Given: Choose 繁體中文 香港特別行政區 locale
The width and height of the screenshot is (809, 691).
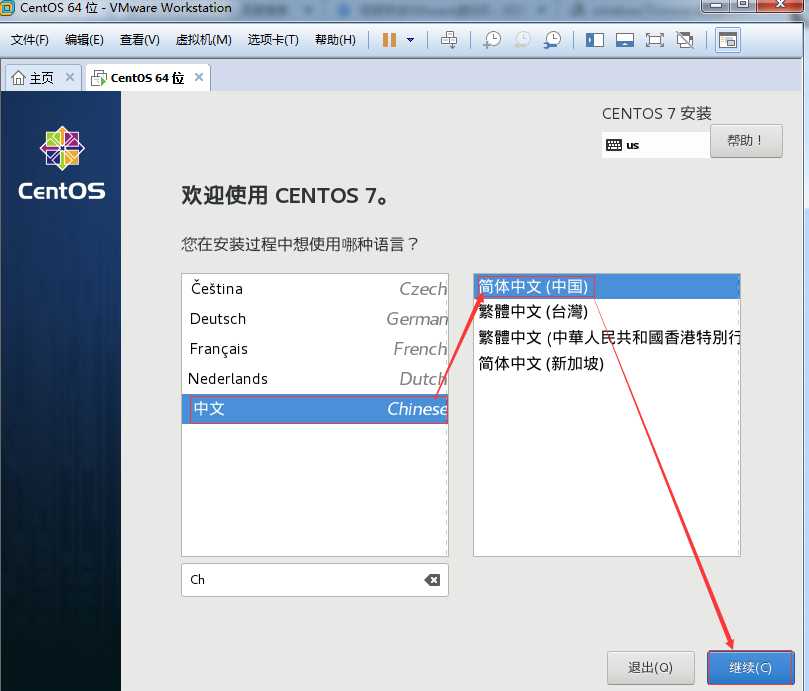Looking at the screenshot, I should 606,338.
